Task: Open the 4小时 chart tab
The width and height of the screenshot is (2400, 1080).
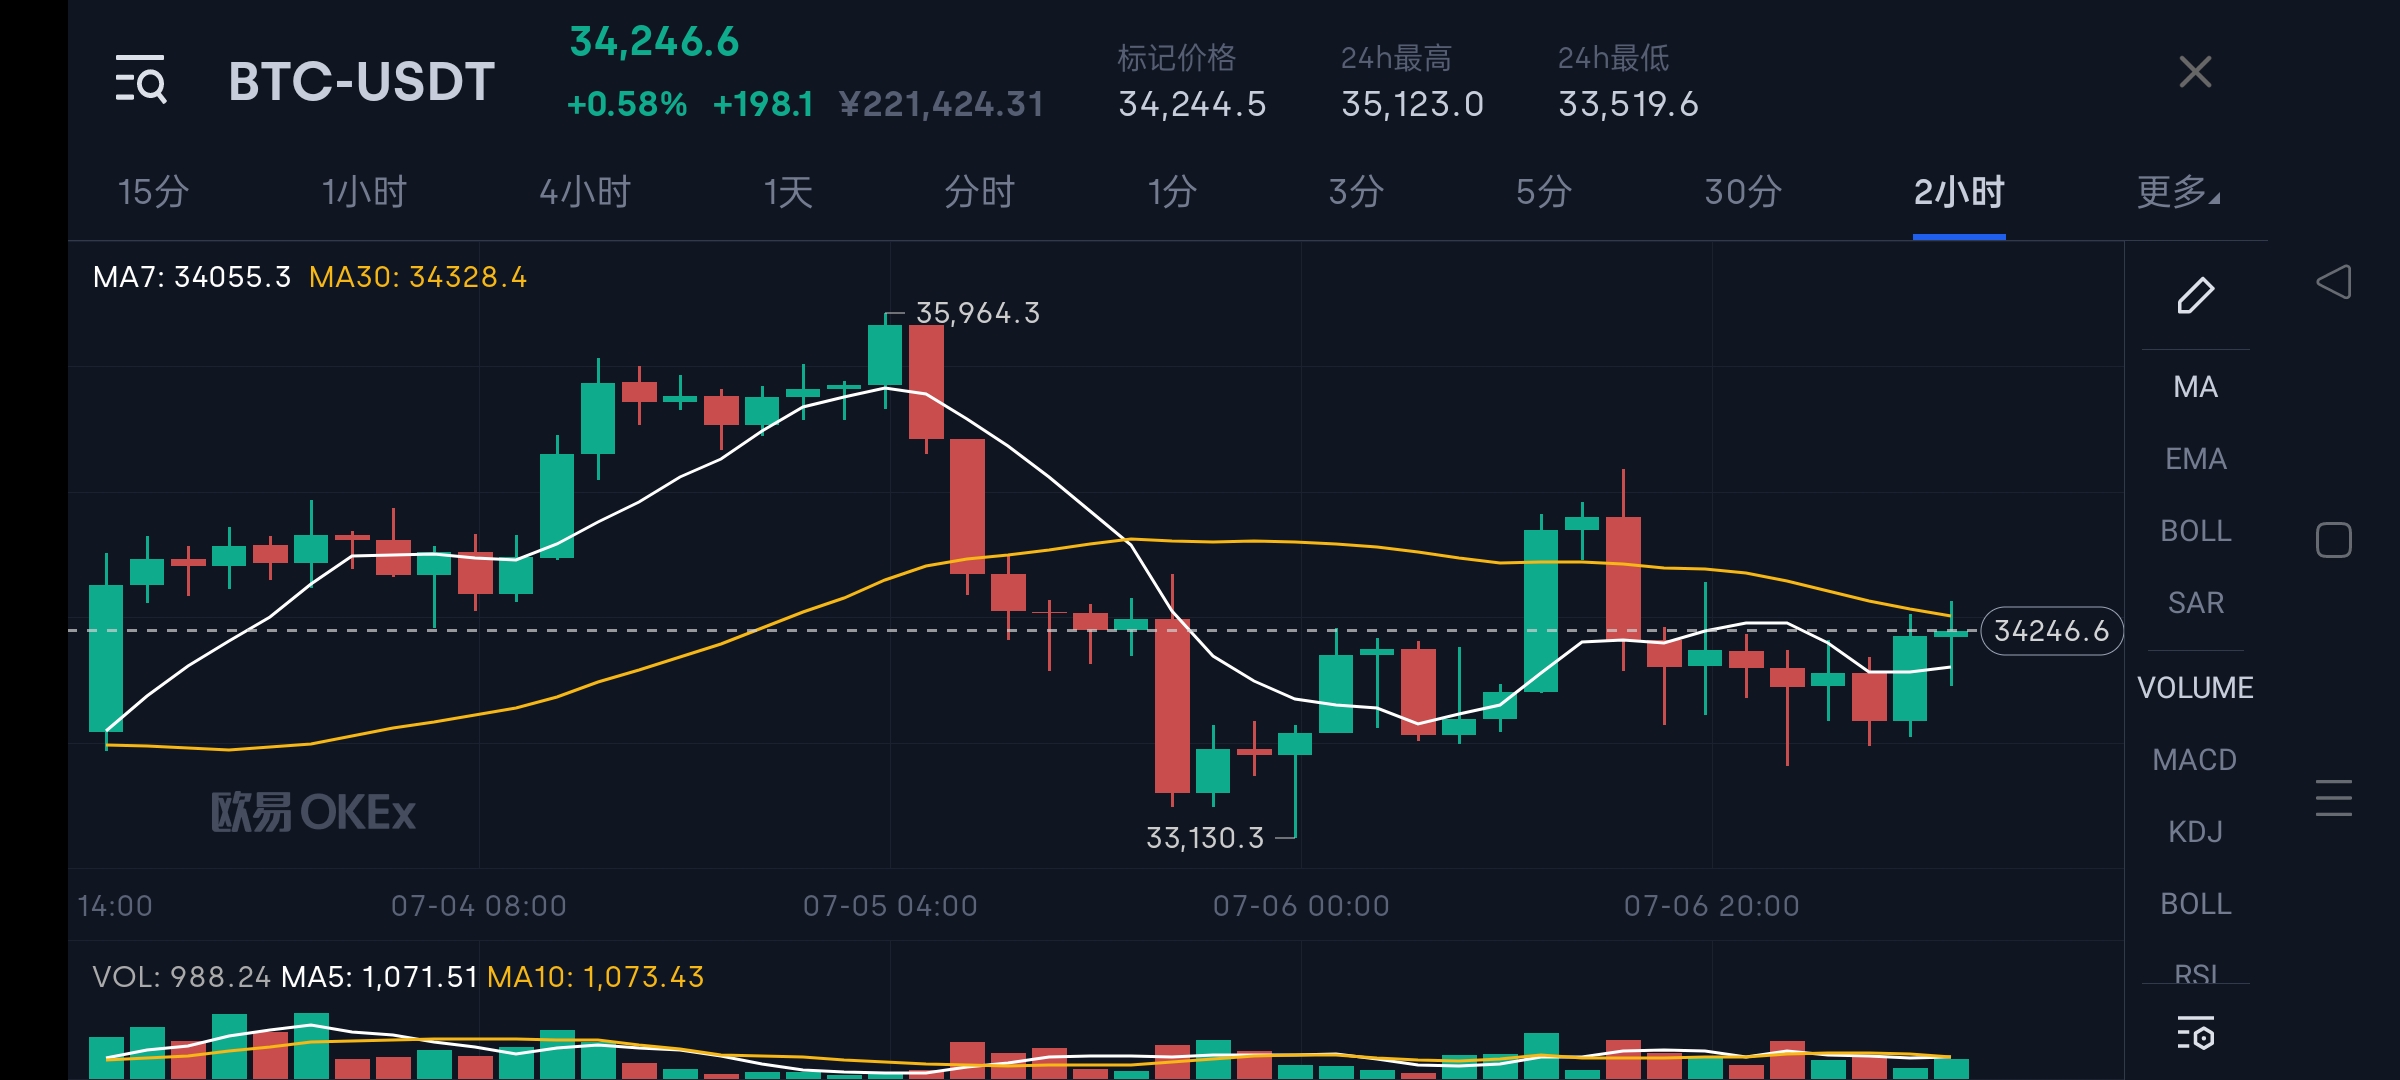Action: pyautogui.click(x=583, y=194)
